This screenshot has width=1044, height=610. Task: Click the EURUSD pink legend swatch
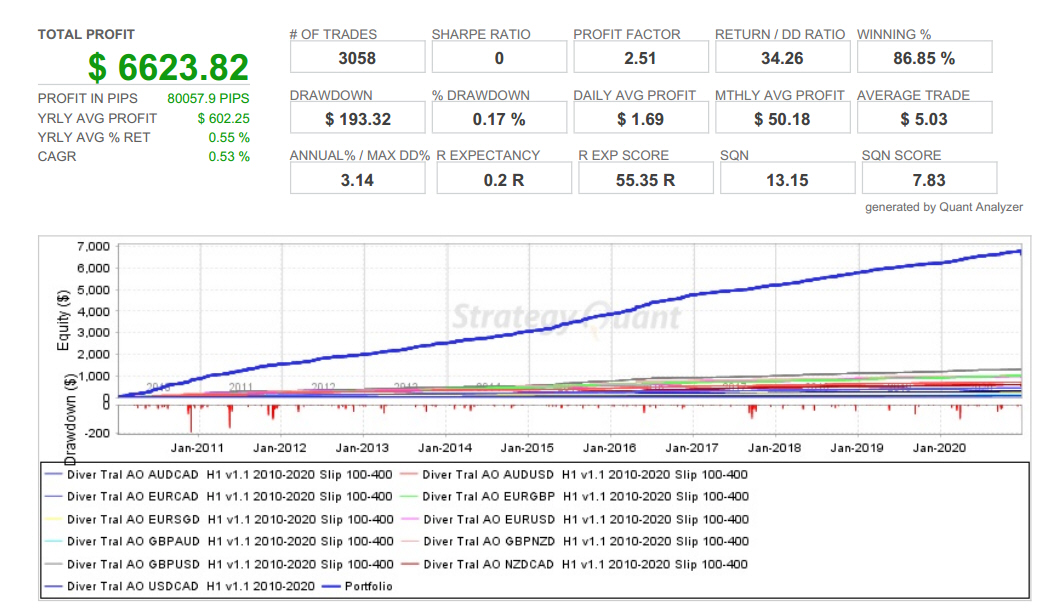click(x=409, y=519)
